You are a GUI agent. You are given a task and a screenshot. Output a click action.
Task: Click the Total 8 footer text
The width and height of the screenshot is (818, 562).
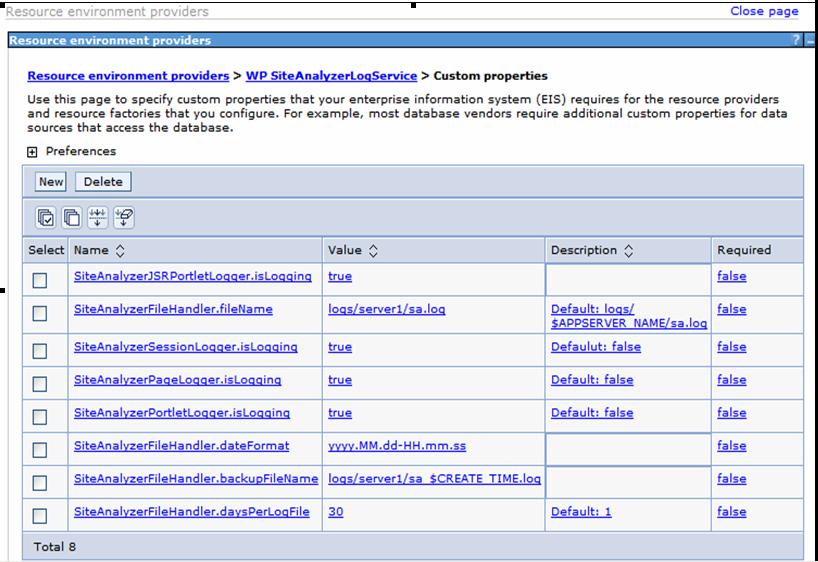click(x=54, y=546)
